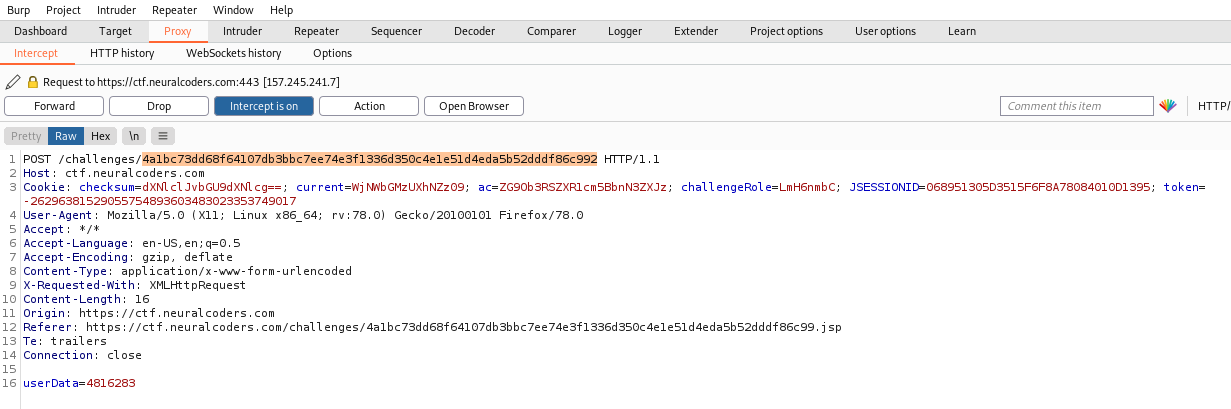The height and width of the screenshot is (409, 1231).
Task: Open the Project options tab
Action: pyautogui.click(x=786, y=31)
